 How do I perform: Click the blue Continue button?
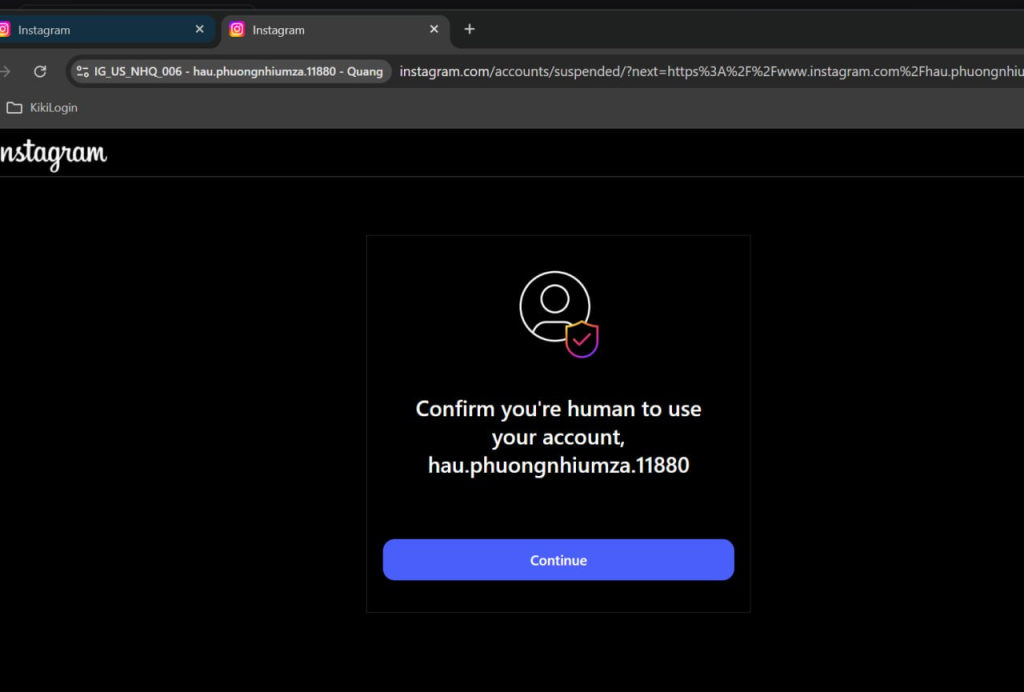(x=558, y=559)
